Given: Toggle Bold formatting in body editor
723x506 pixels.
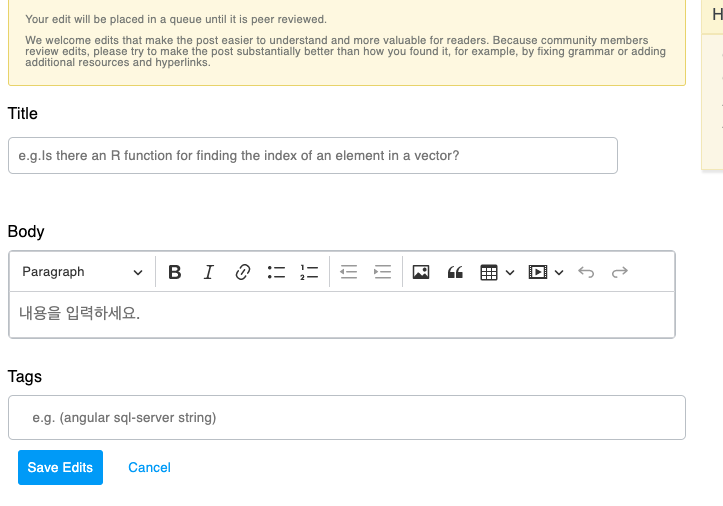Looking at the screenshot, I should pyautogui.click(x=175, y=272).
